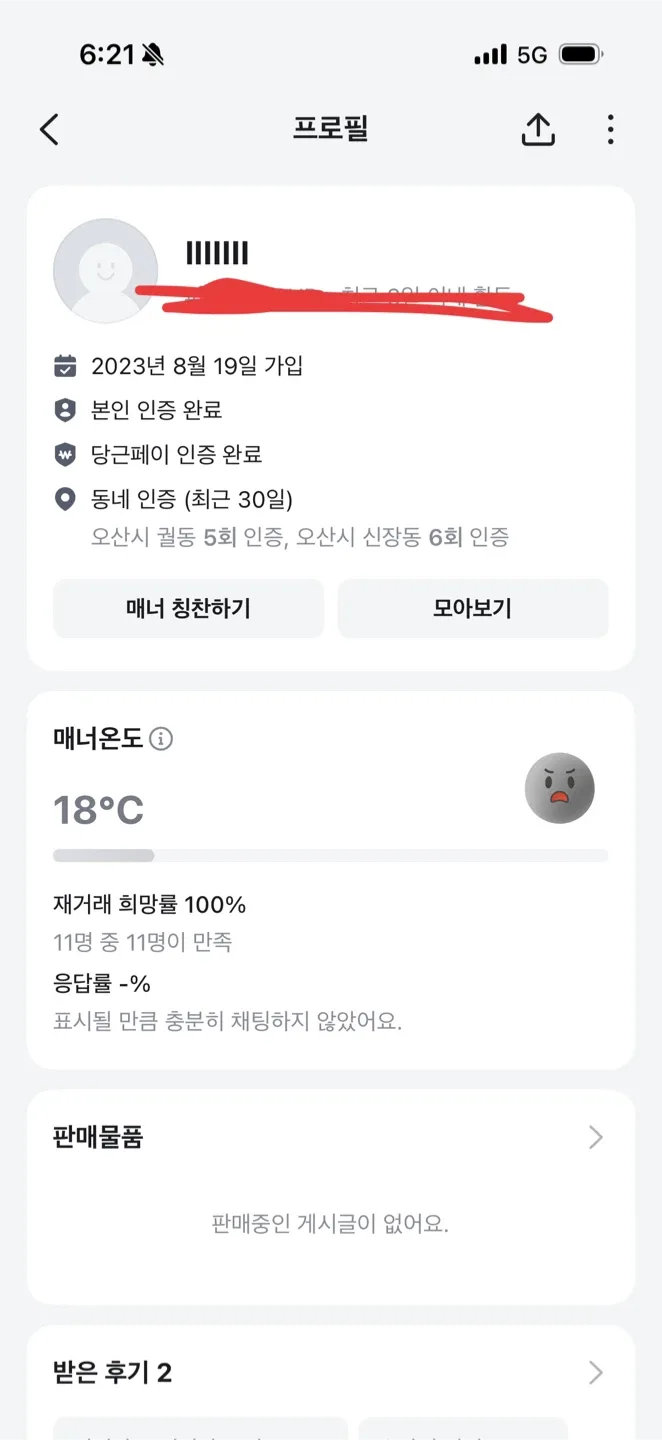Expand the 판매물품 section chevron

point(596,1137)
